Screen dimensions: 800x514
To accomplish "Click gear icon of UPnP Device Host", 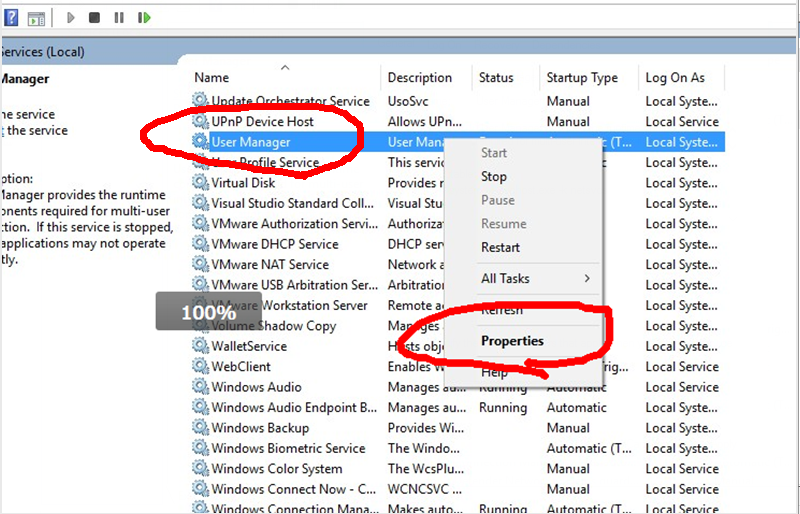I will pyautogui.click(x=200, y=121).
